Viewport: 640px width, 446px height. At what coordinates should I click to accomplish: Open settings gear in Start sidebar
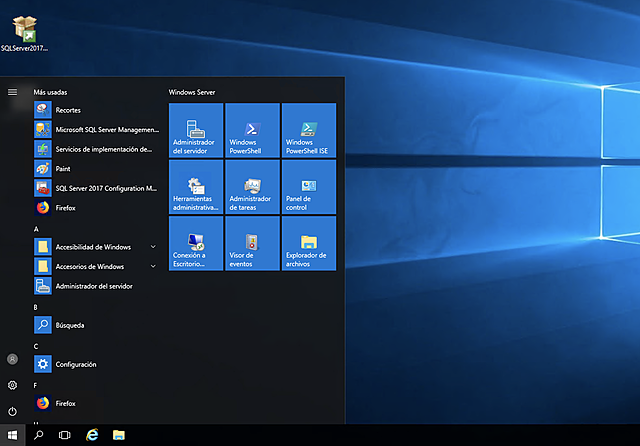tap(13, 385)
